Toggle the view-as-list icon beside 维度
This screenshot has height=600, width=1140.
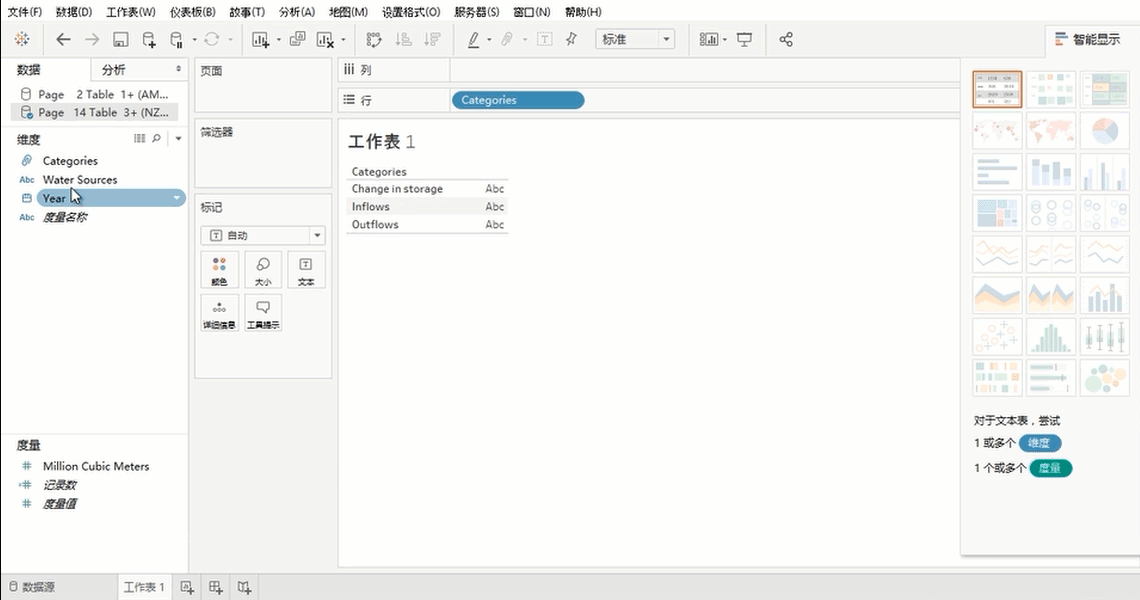pos(140,139)
